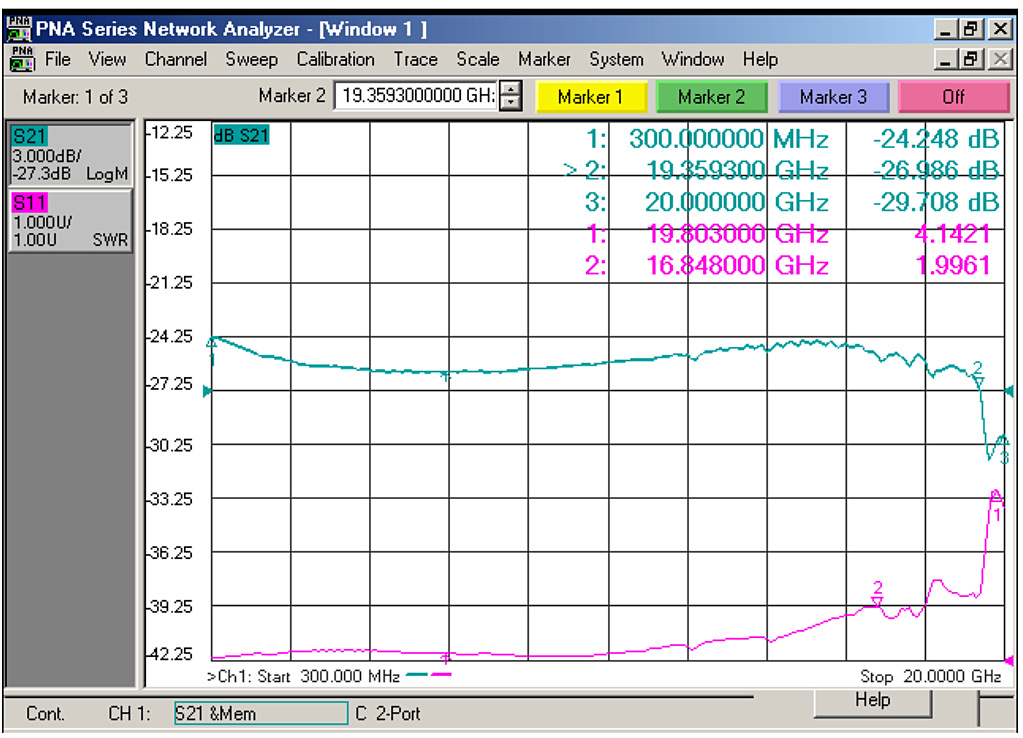Open the Calibration menu
1023x738 pixels.
tap(335, 60)
